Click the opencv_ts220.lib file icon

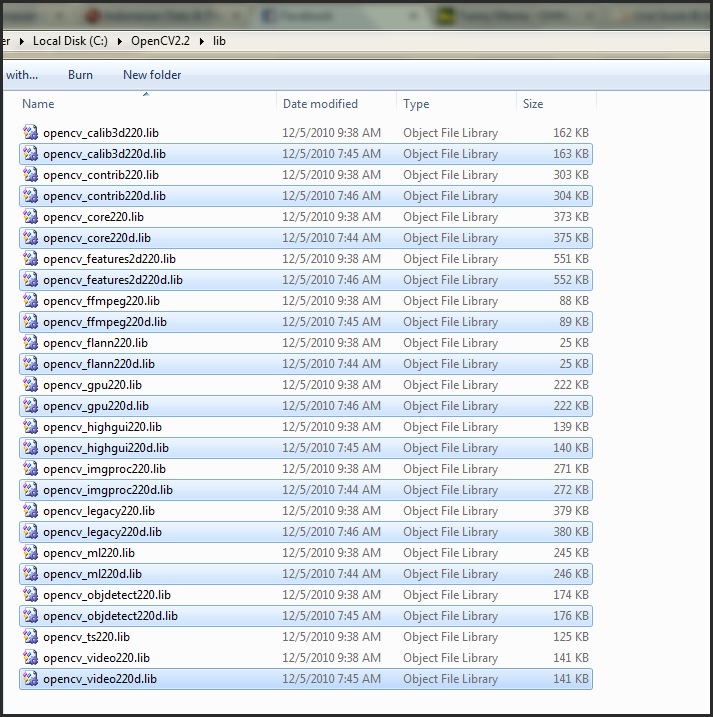click(31, 637)
